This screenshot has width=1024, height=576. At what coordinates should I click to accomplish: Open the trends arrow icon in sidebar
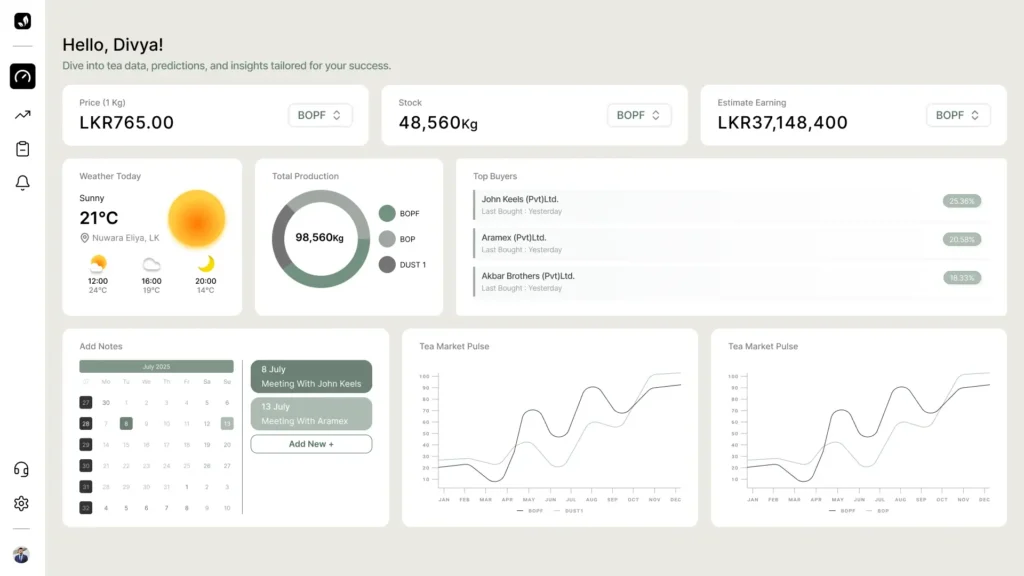(22, 115)
